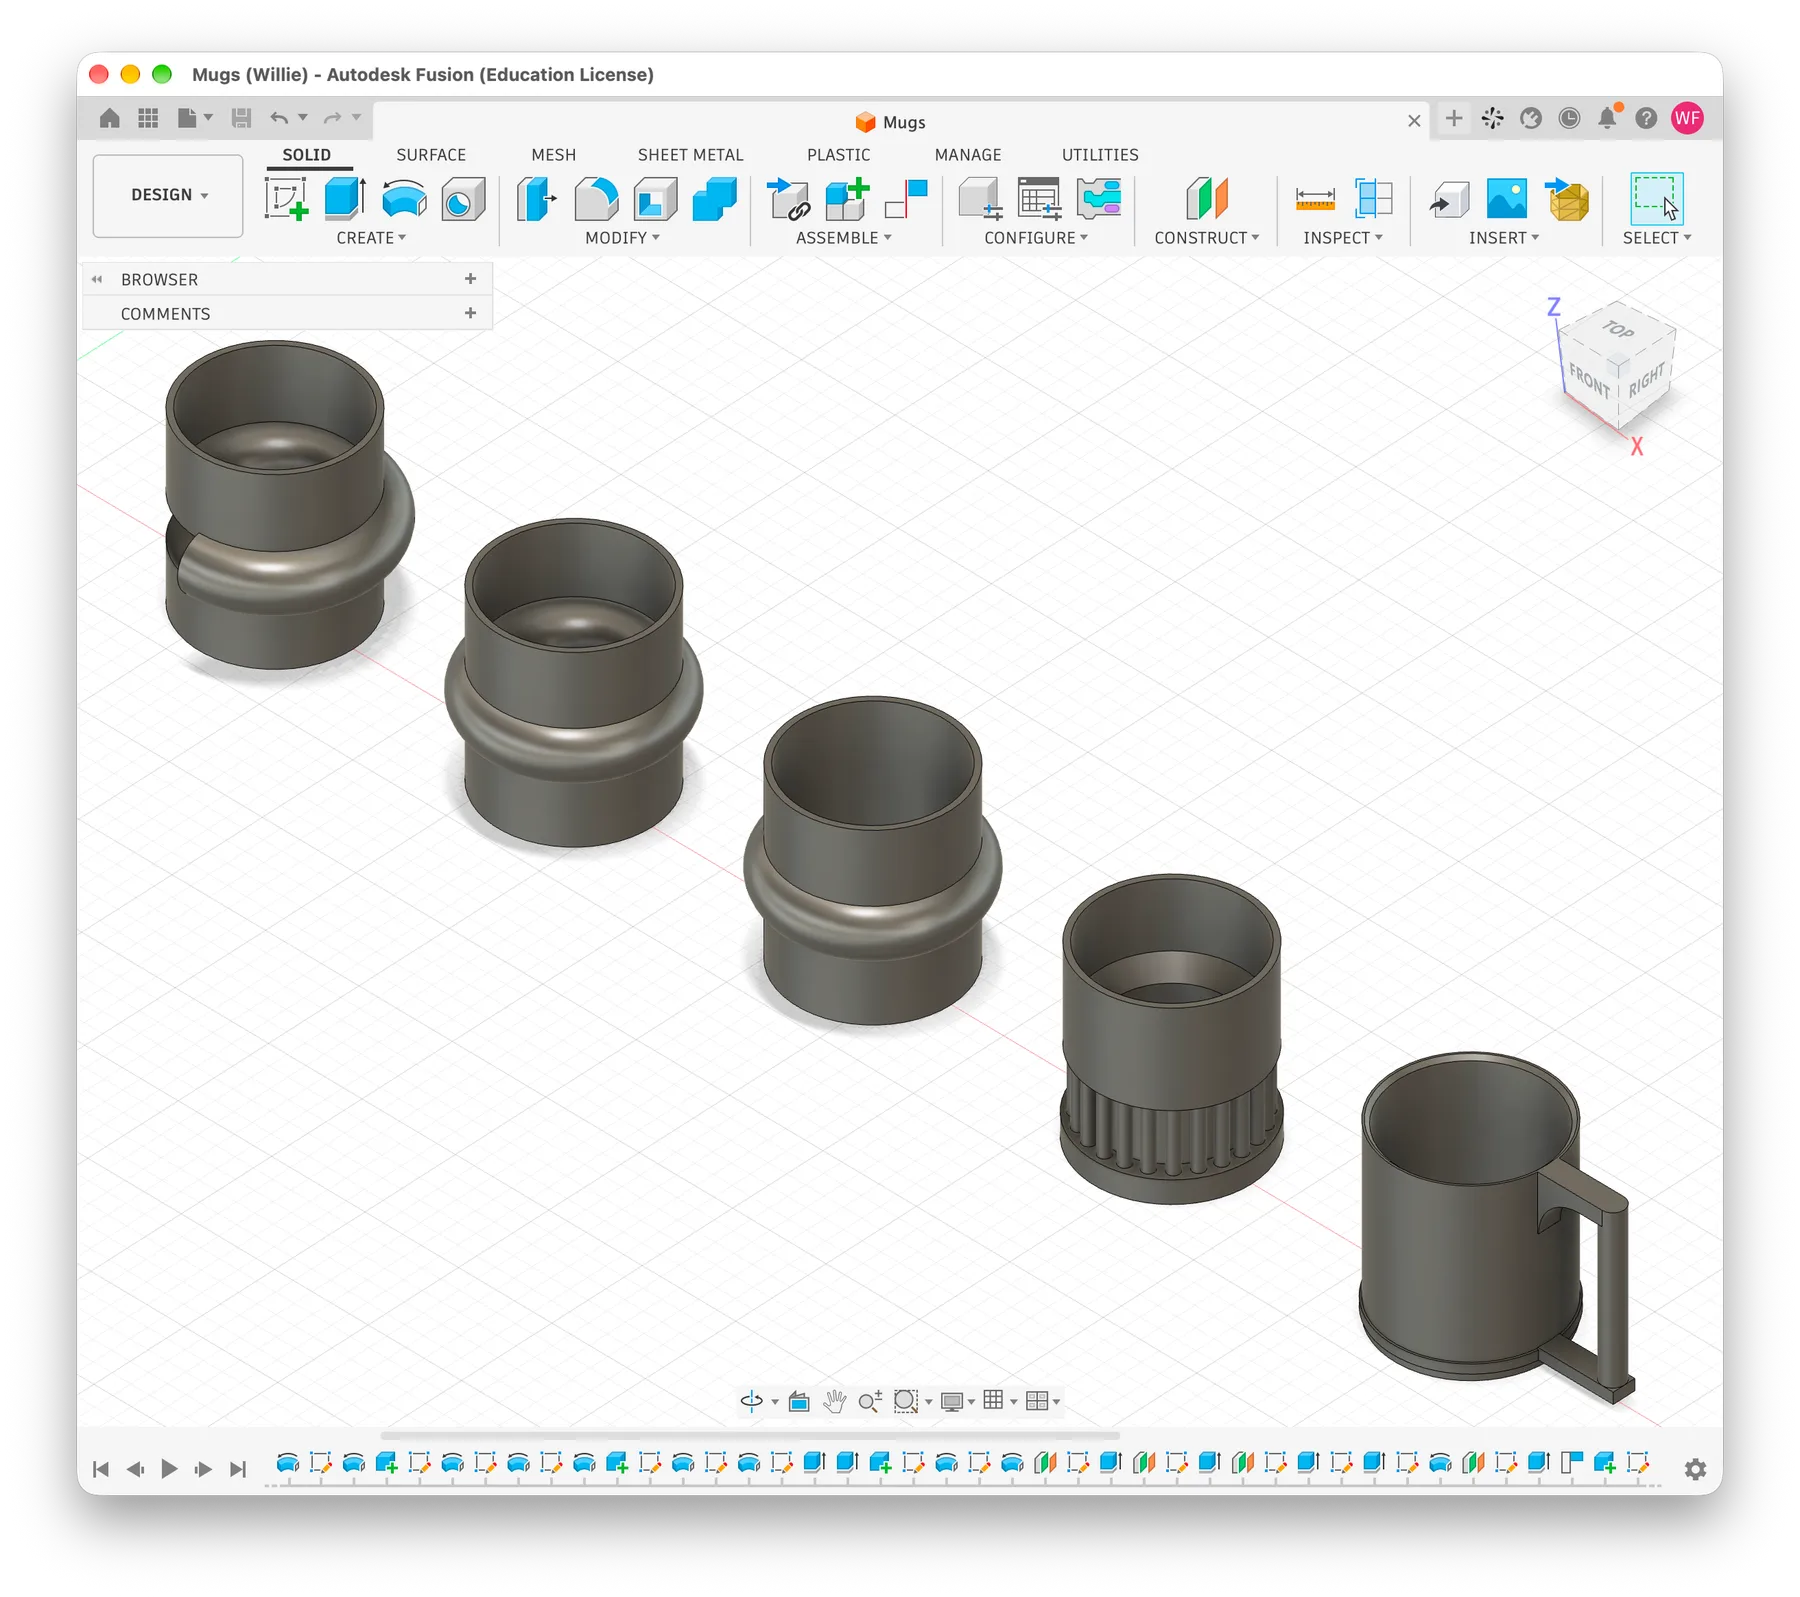Viewport: 1800px width, 1597px height.
Task: Open grid and snaps settings
Action: (993, 1400)
